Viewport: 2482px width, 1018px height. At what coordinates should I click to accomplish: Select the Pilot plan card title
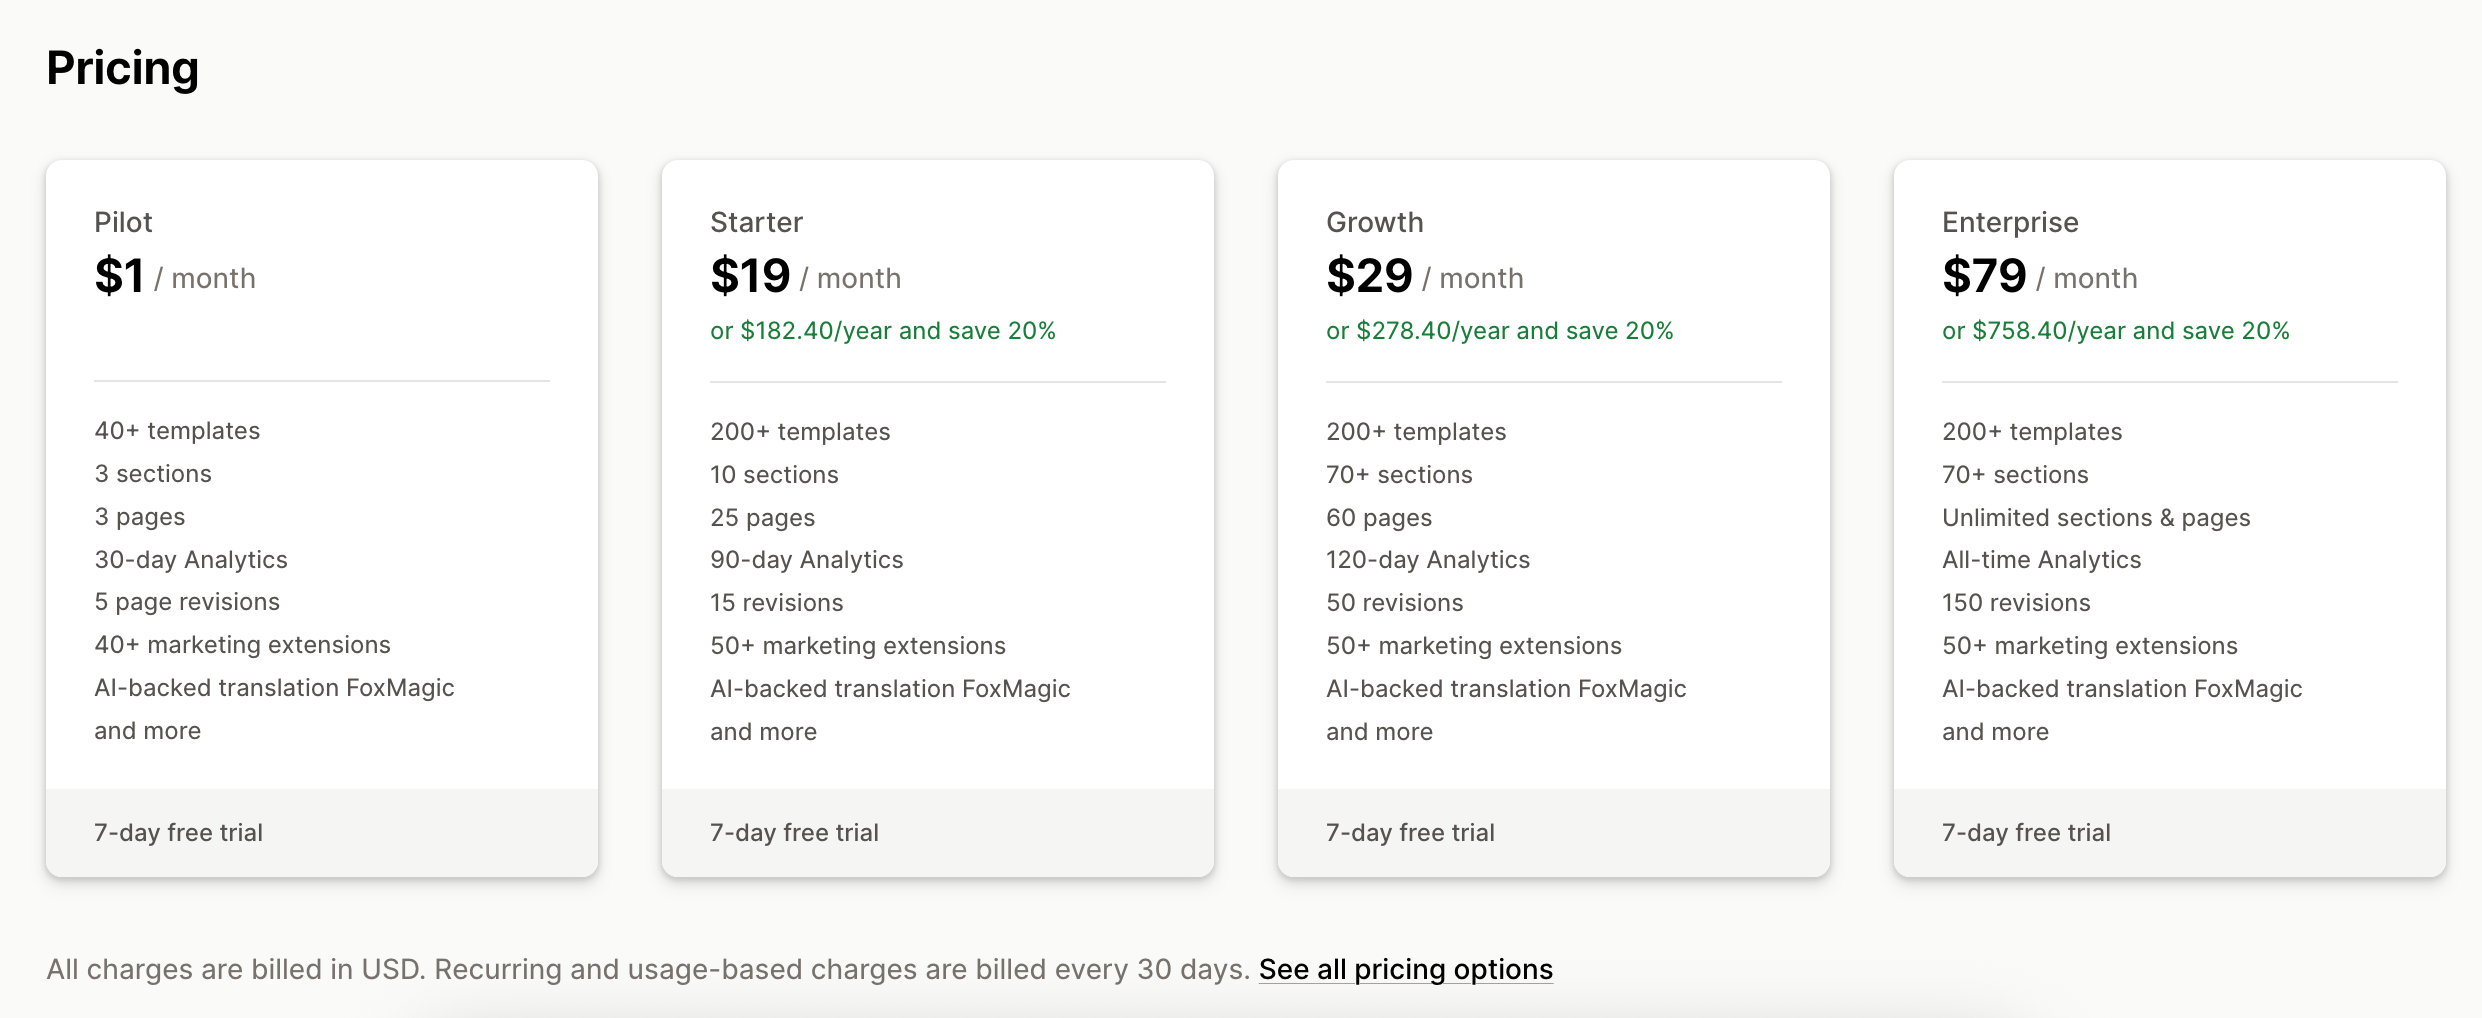[x=123, y=222]
